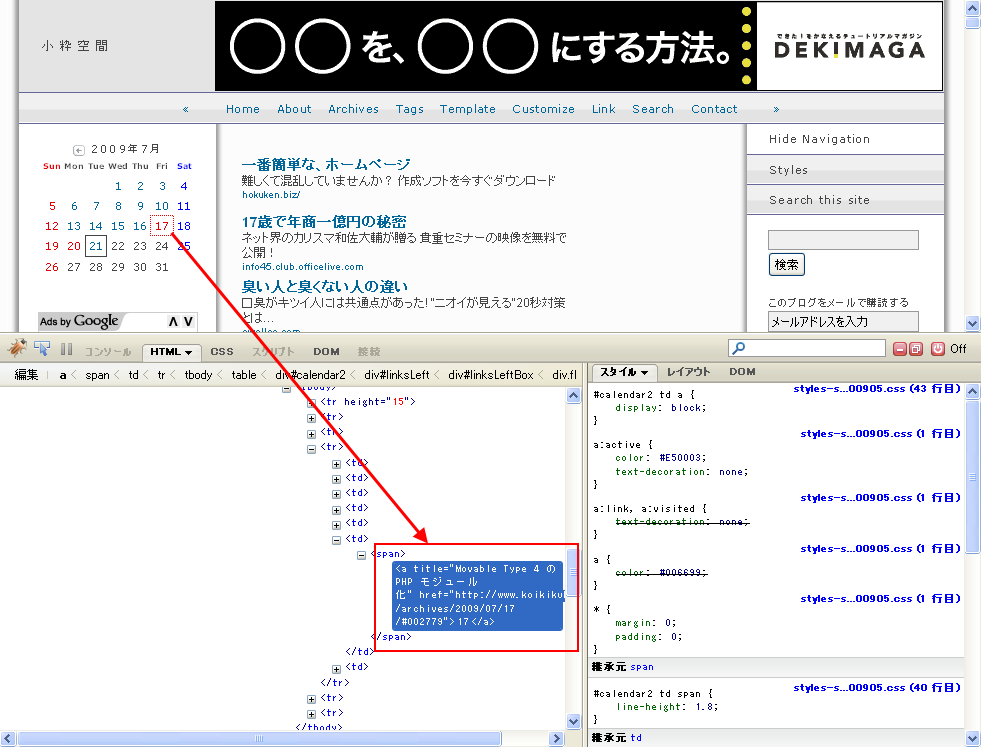Image resolution: width=981 pixels, height=747 pixels.
Task: Detach Firebug into a separate window
Action: pos(916,349)
